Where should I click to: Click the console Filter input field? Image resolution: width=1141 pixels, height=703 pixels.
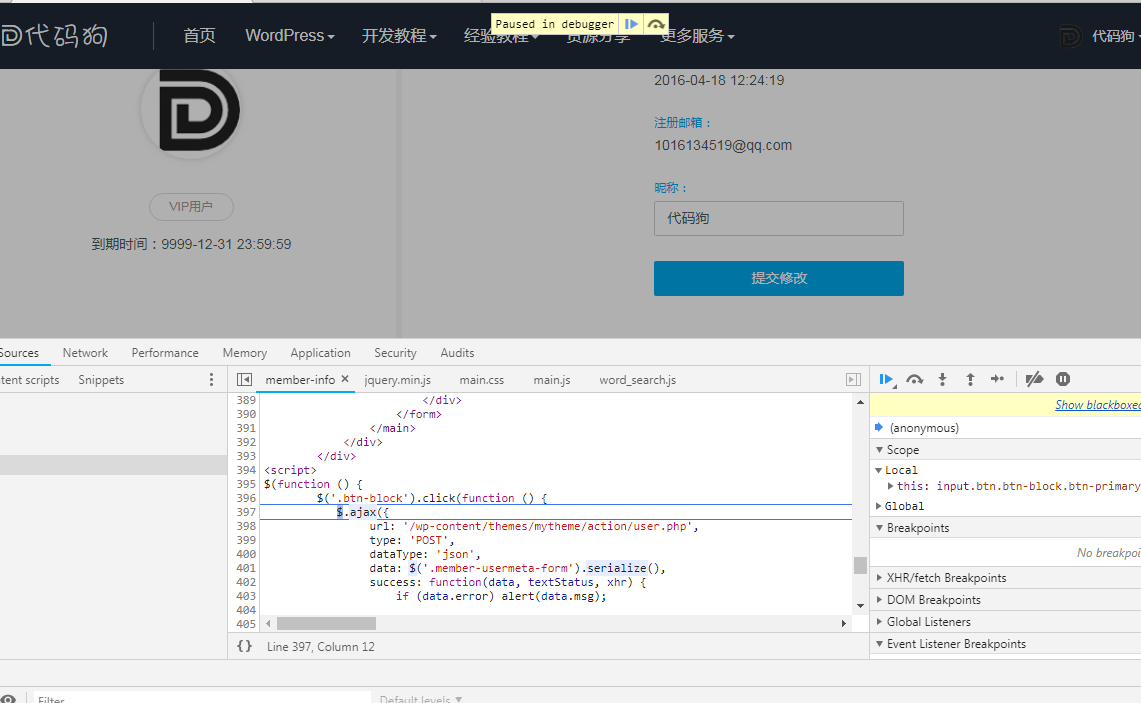(x=204, y=699)
